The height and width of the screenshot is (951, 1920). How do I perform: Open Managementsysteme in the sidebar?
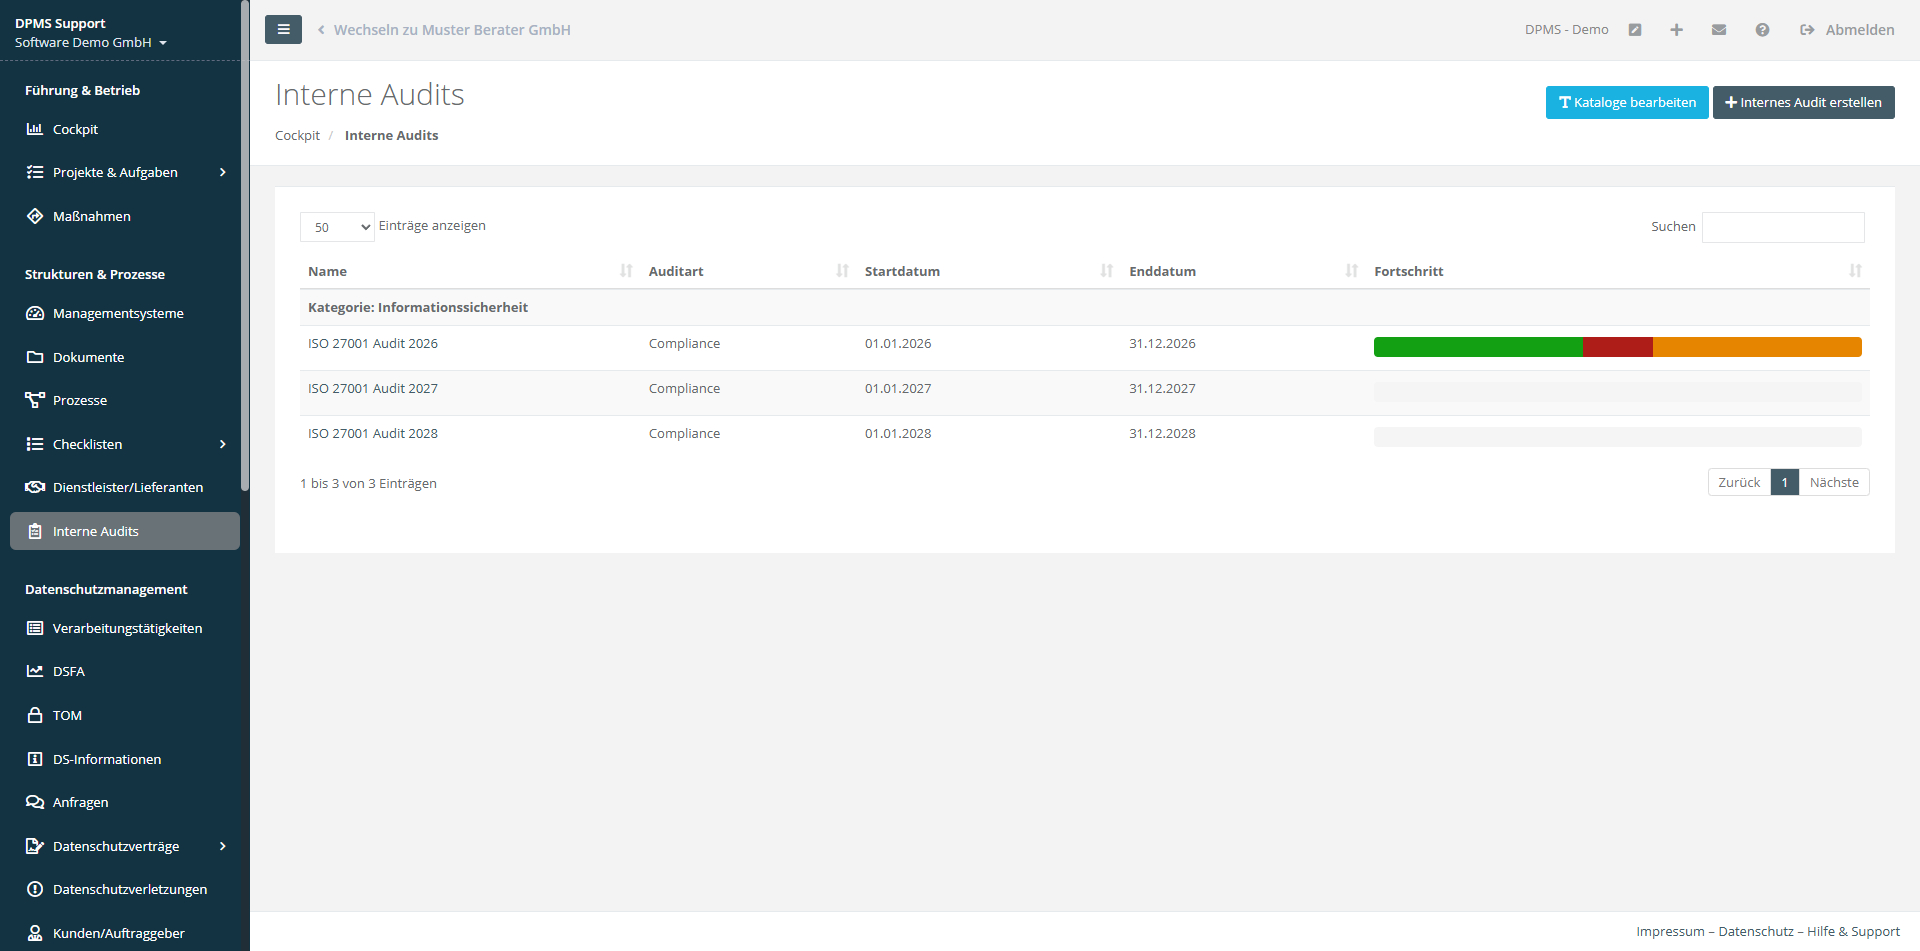click(118, 314)
